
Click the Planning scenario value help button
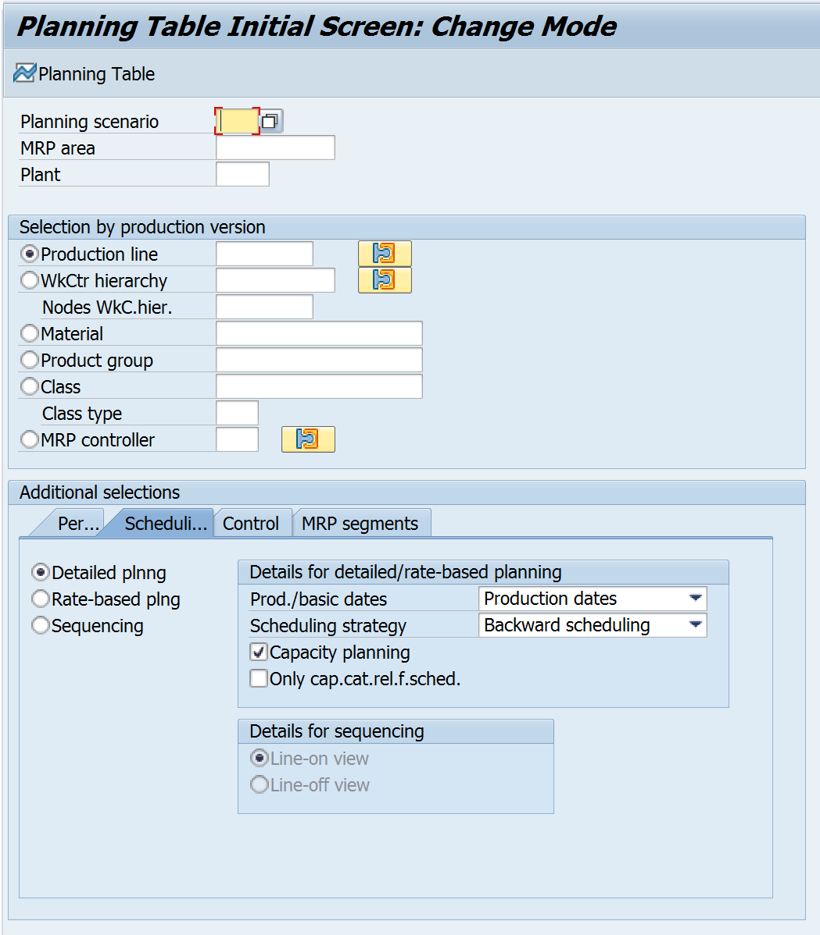tap(270, 120)
